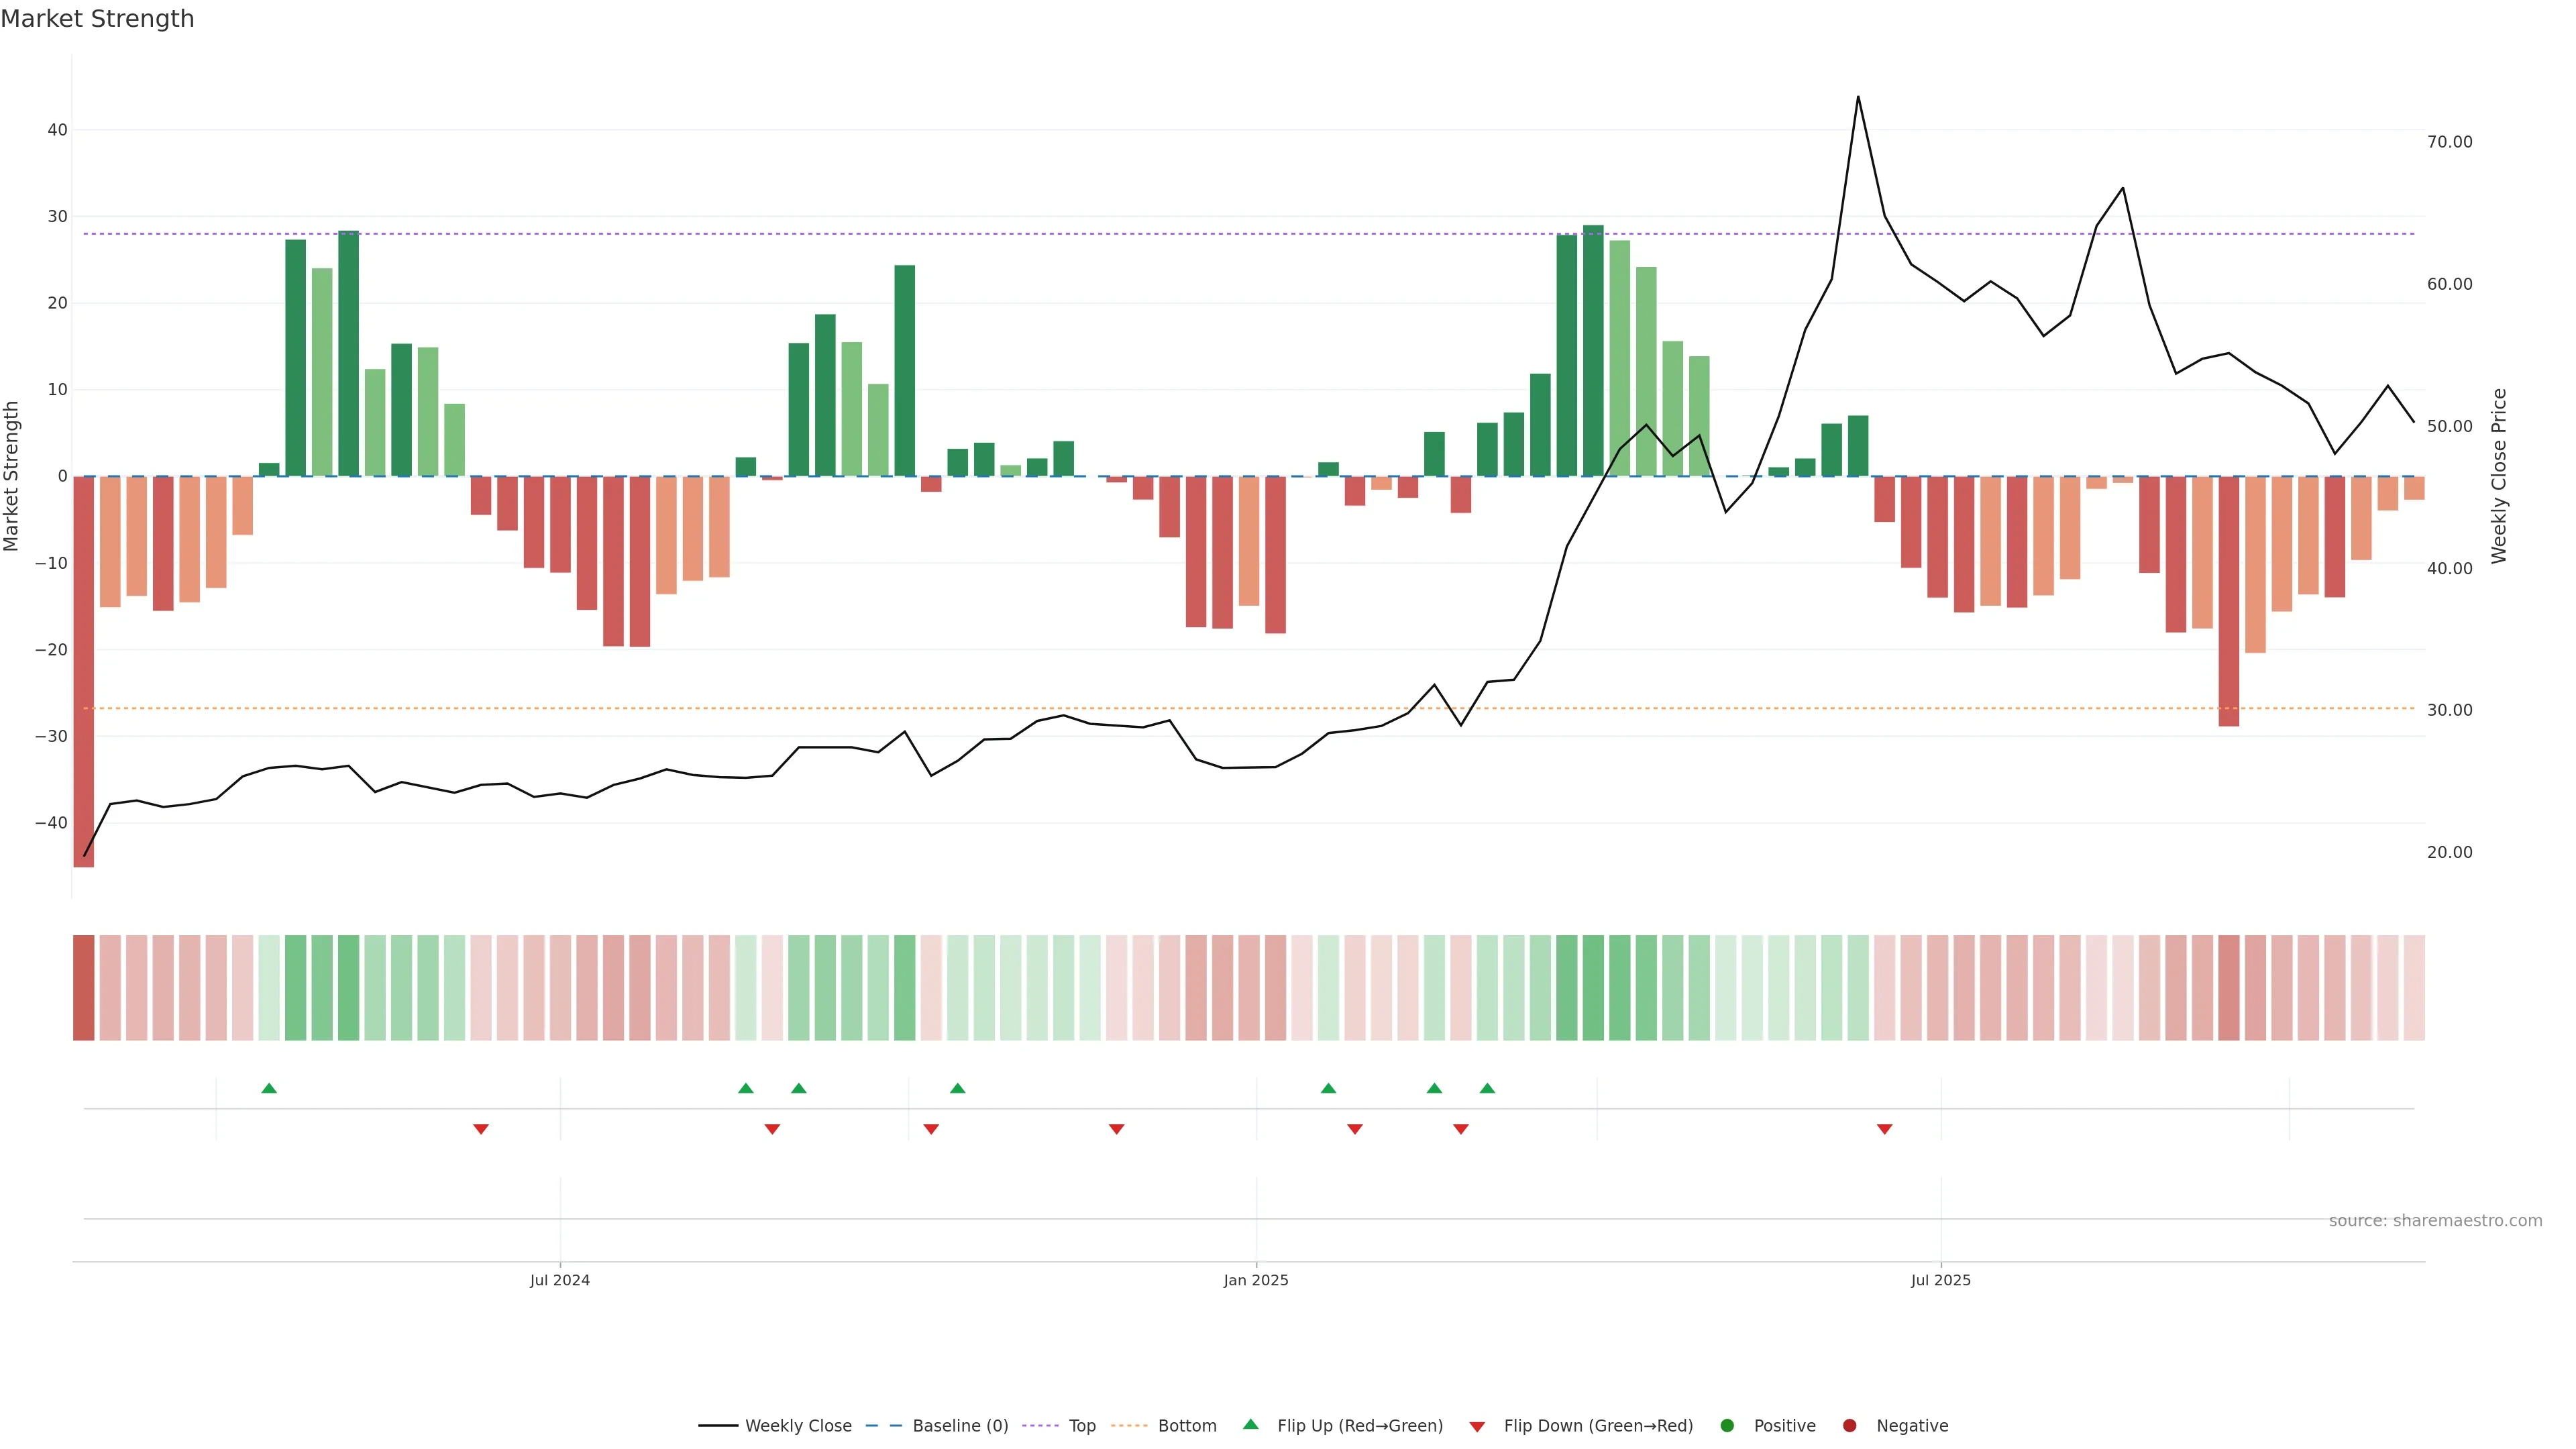Viewport: 2576px width, 1449px height.
Task: Click the Jul 2024 axis label
Action: click(560, 1280)
